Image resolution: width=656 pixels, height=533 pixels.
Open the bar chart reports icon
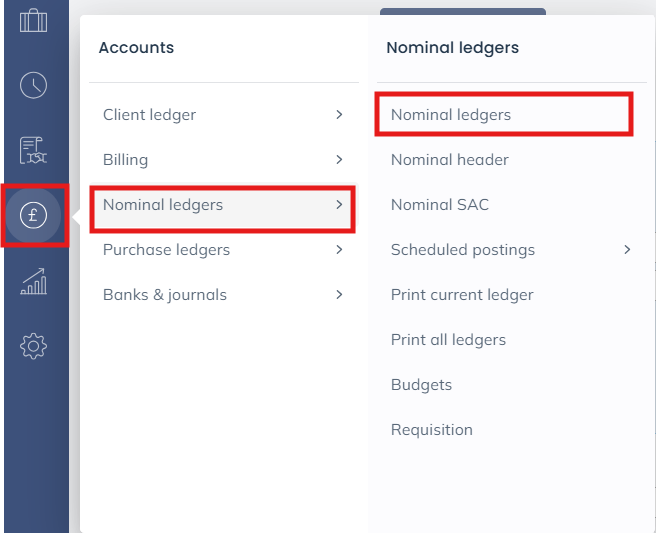pyautogui.click(x=34, y=281)
